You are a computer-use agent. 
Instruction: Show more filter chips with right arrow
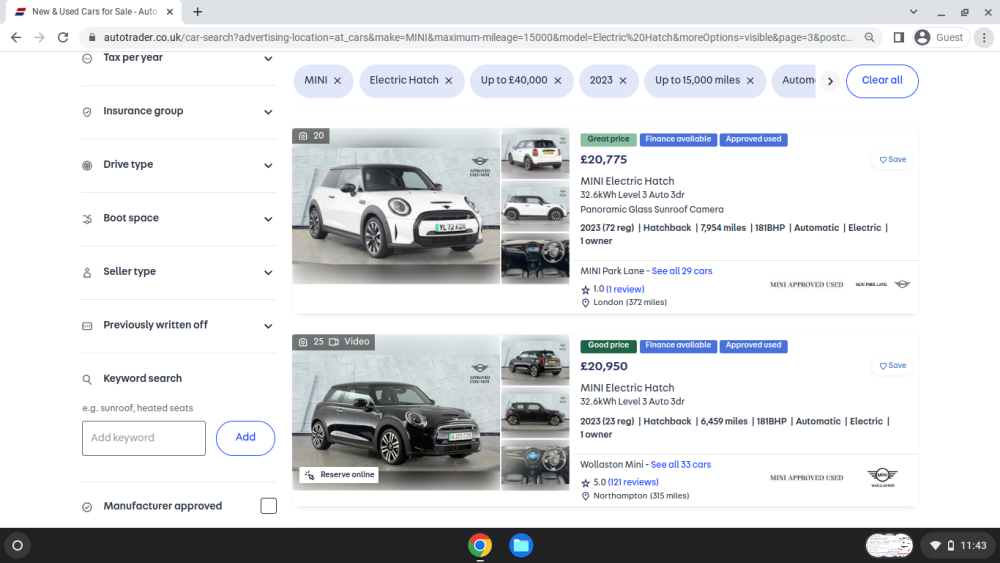pos(830,81)
